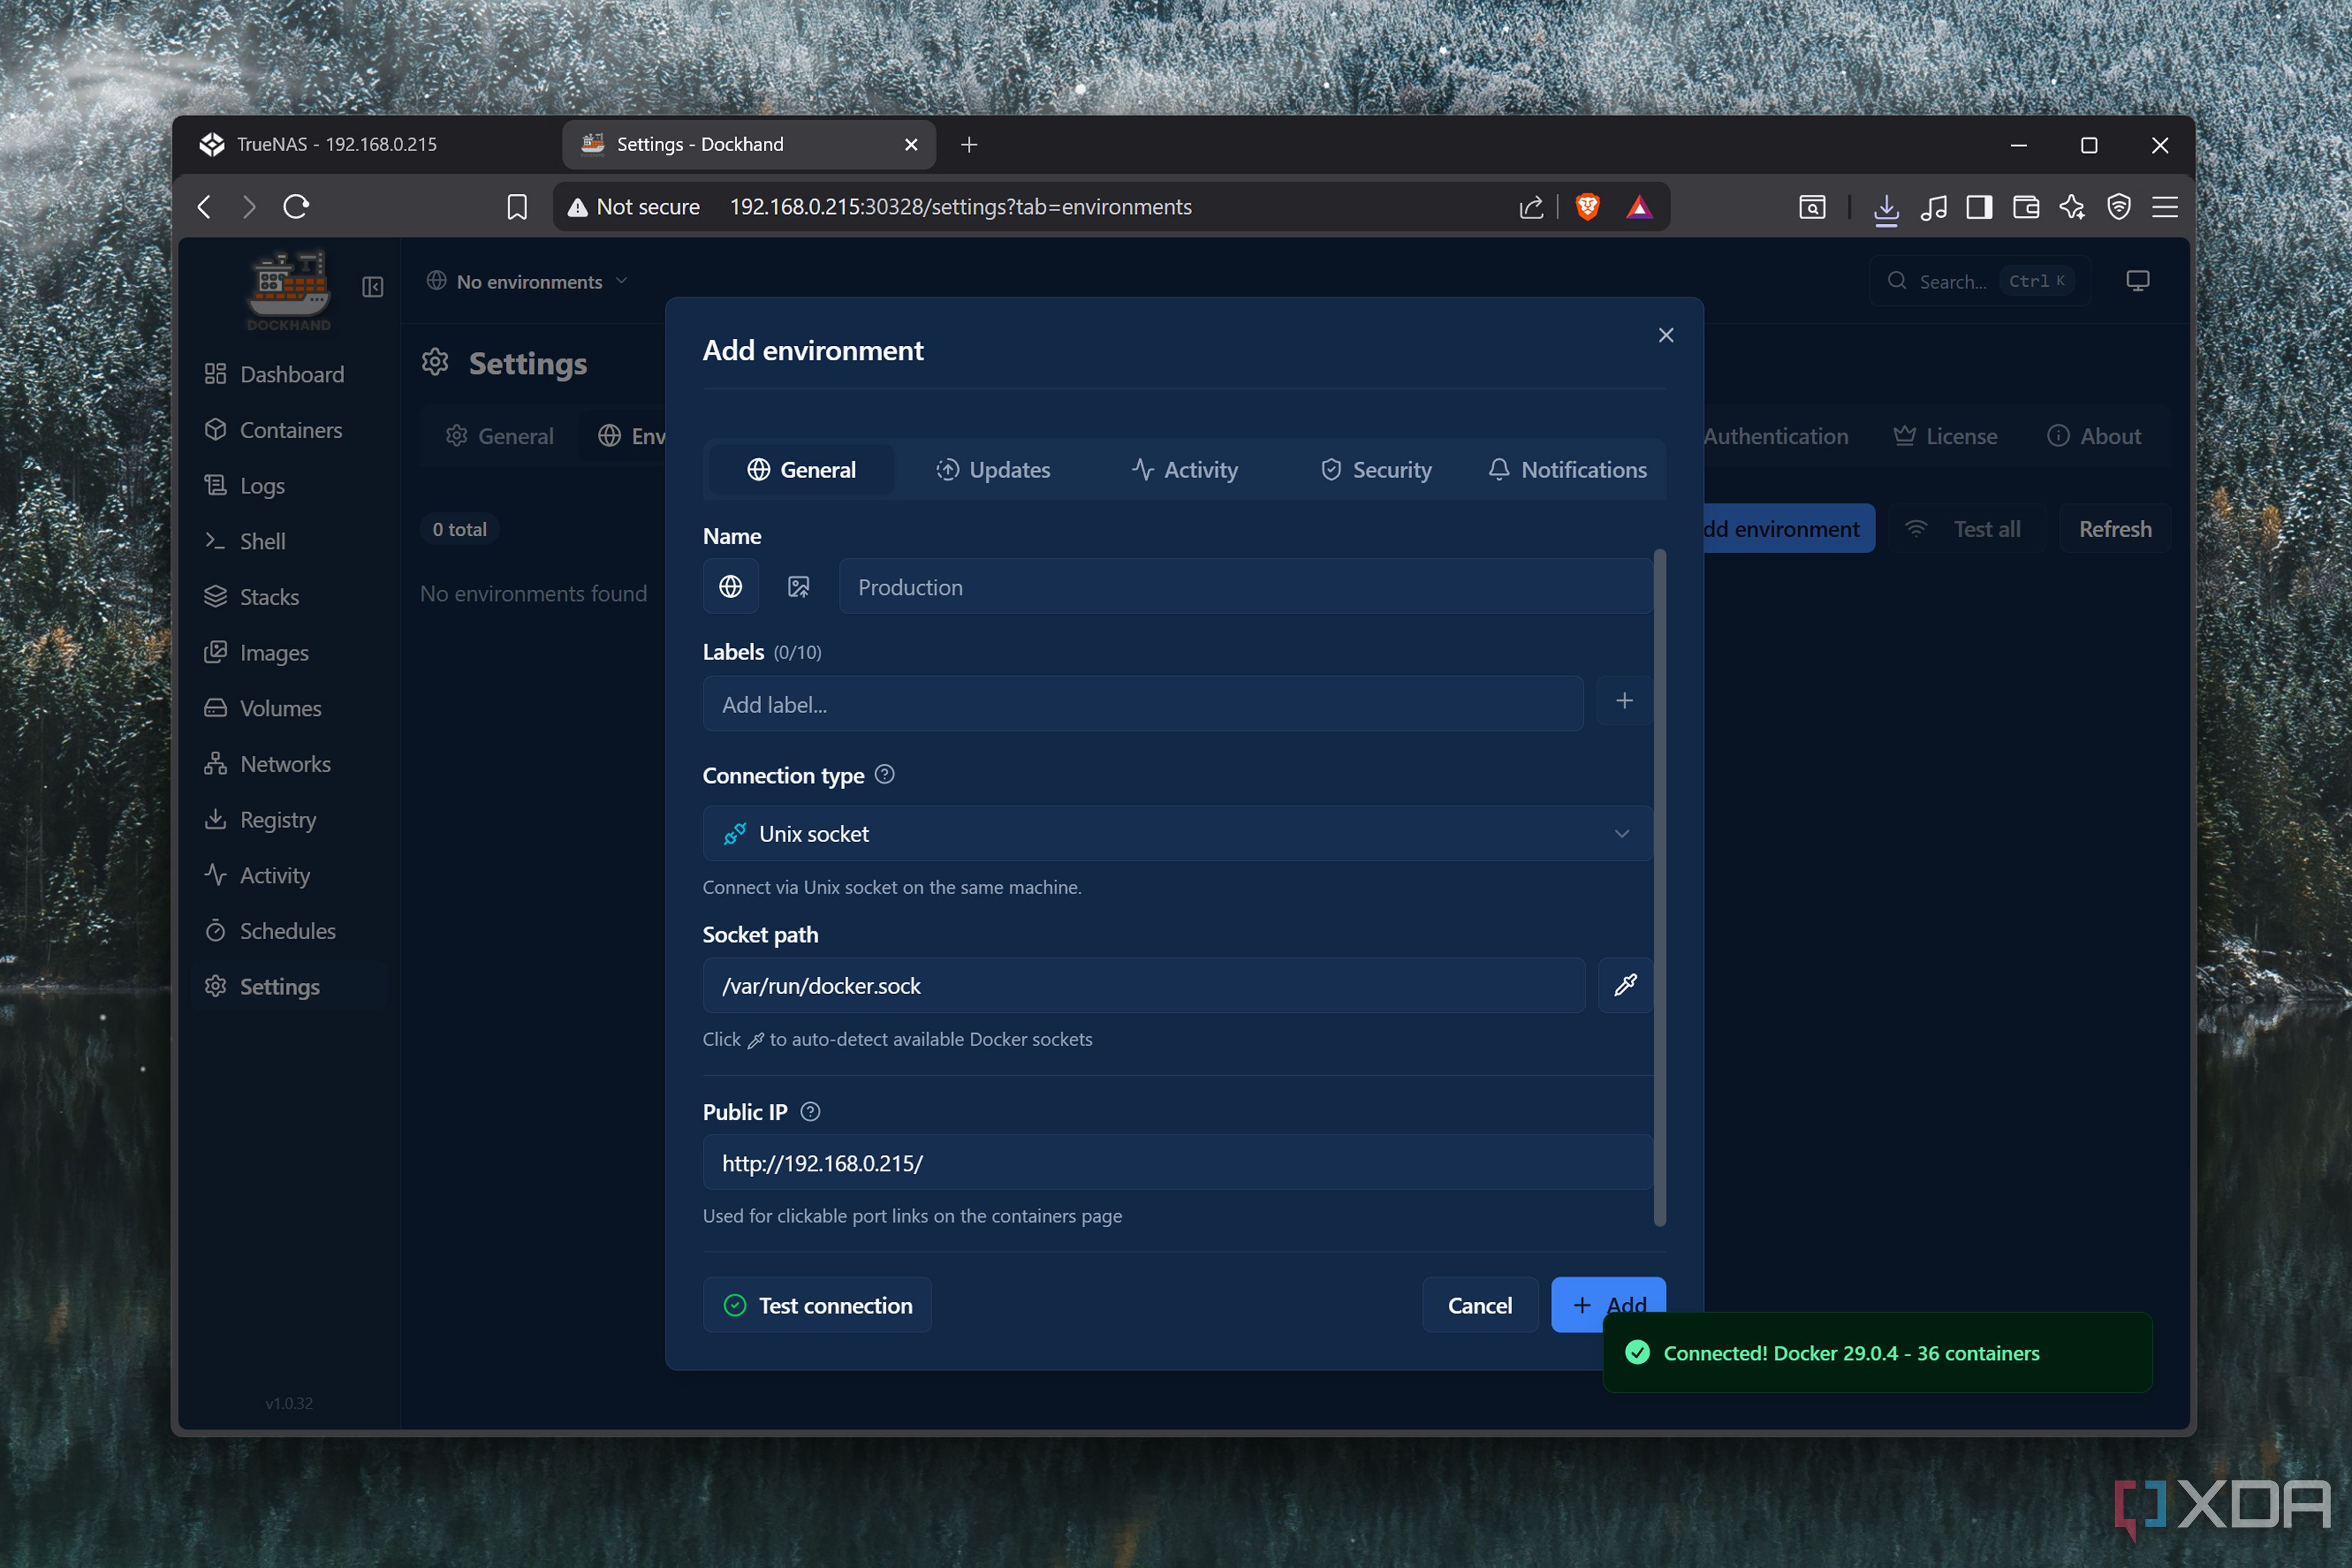2352x1568 pixels.
Task: Switch to the Updates tab in dialog
Action: pos(993,470)
